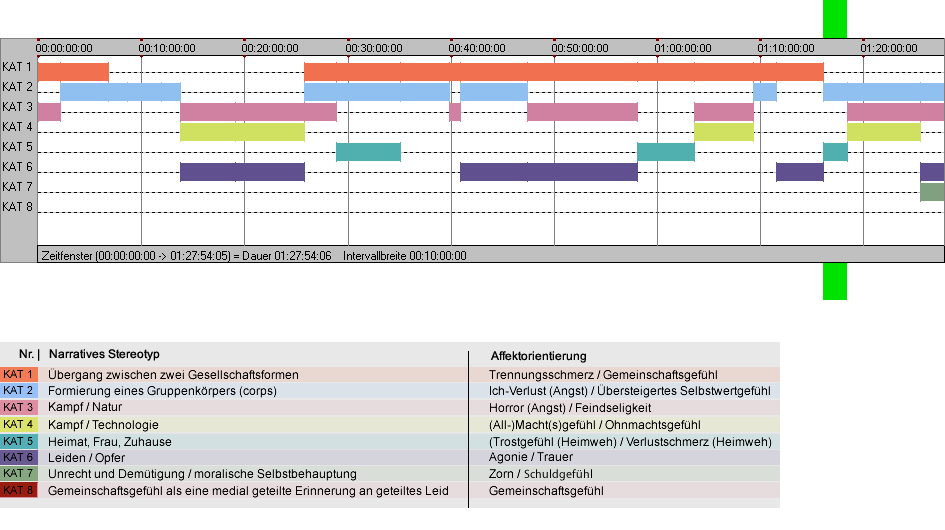The width and height of the screenshot is (945, 530).
Task: Click 'Heimat, Frau, Zuhause' entry
Action: point(110,441)
